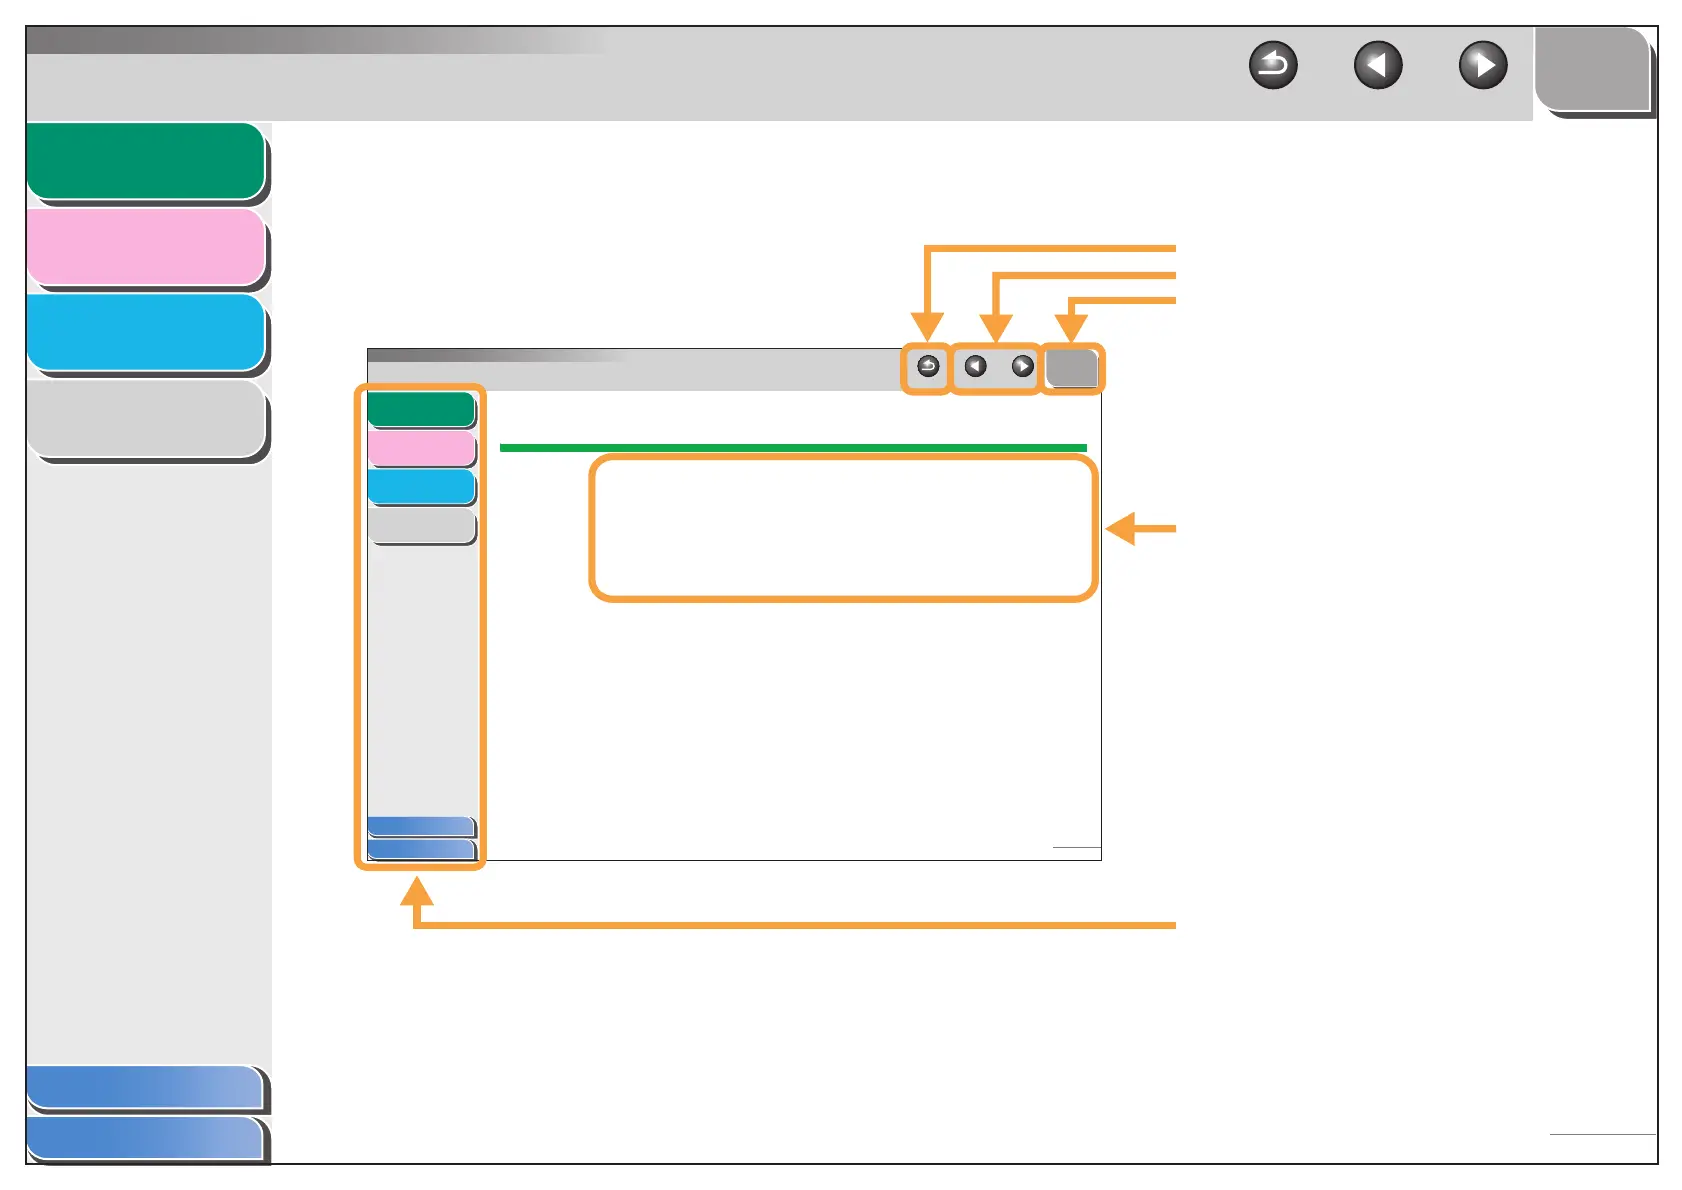1682x1190 pixels.
Task: Open the gray tab in the page's top-right corner
Action: [x=1593, y=70]
